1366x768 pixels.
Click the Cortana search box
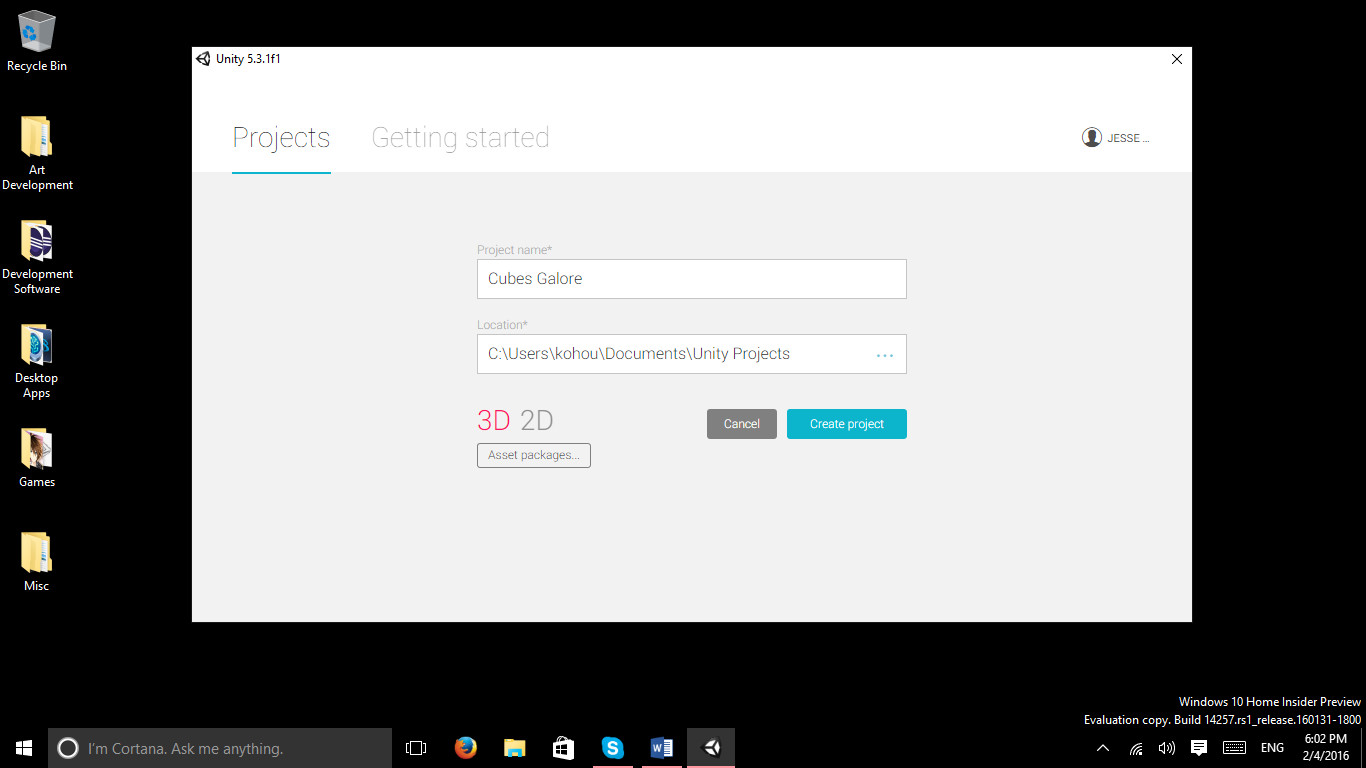click(x=220, y=748)
